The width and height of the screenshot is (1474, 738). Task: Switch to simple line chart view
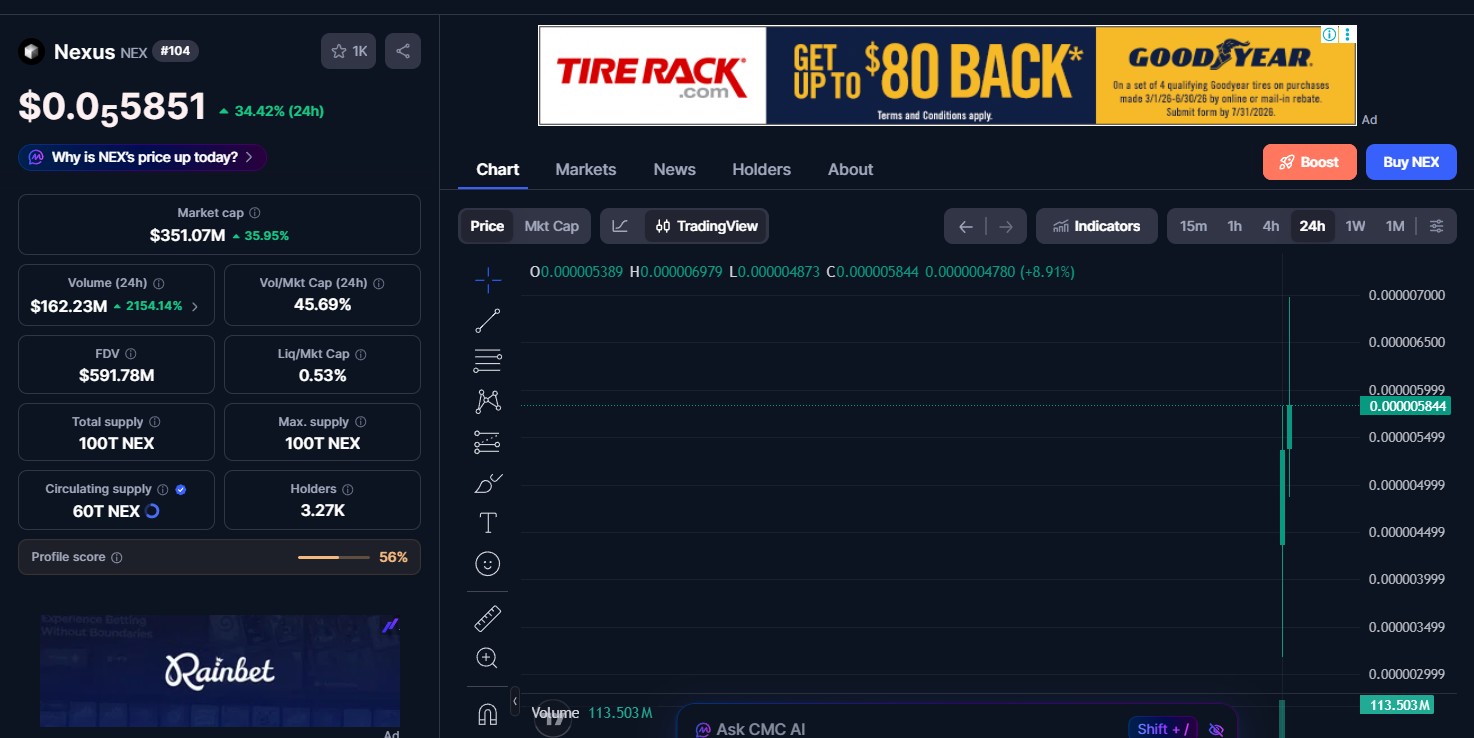tap(620, 226)
